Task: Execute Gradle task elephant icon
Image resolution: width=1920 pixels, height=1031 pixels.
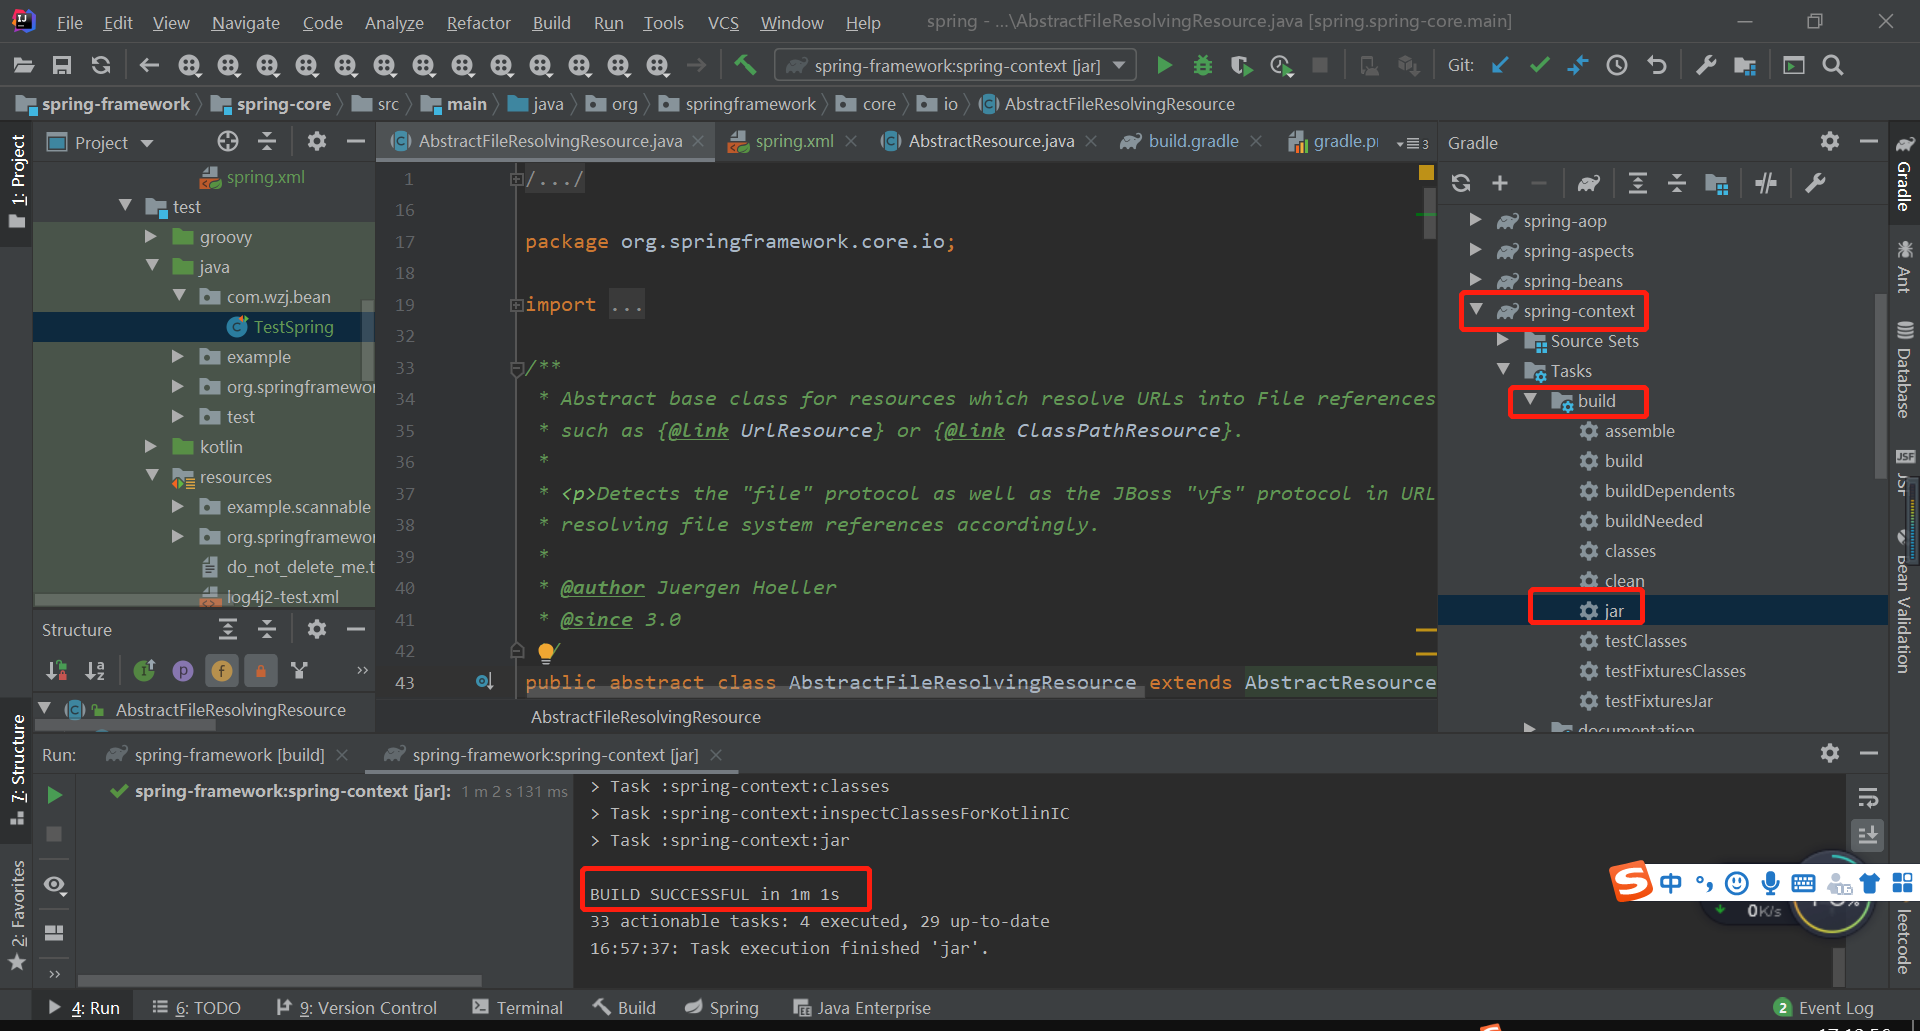Action: pos(1588,183)
